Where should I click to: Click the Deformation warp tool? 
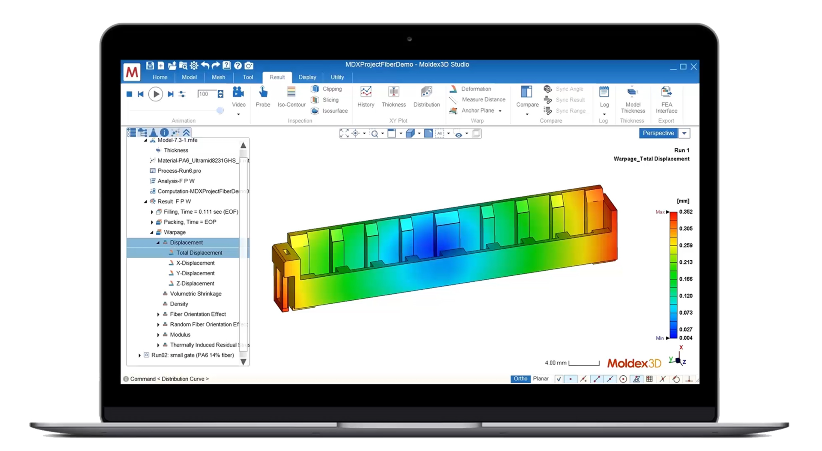pyautogui.click(x=471, y=89)
